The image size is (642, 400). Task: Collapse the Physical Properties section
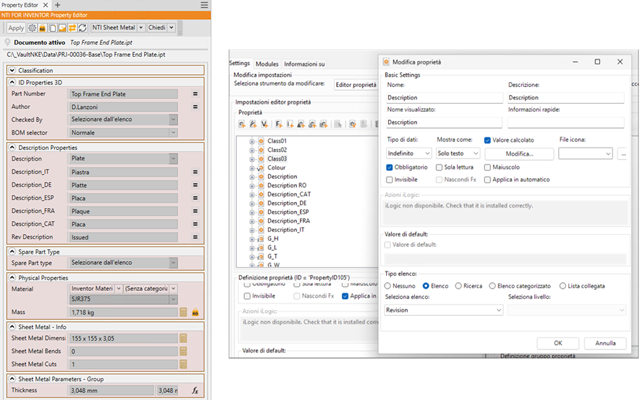click(12, 278)
